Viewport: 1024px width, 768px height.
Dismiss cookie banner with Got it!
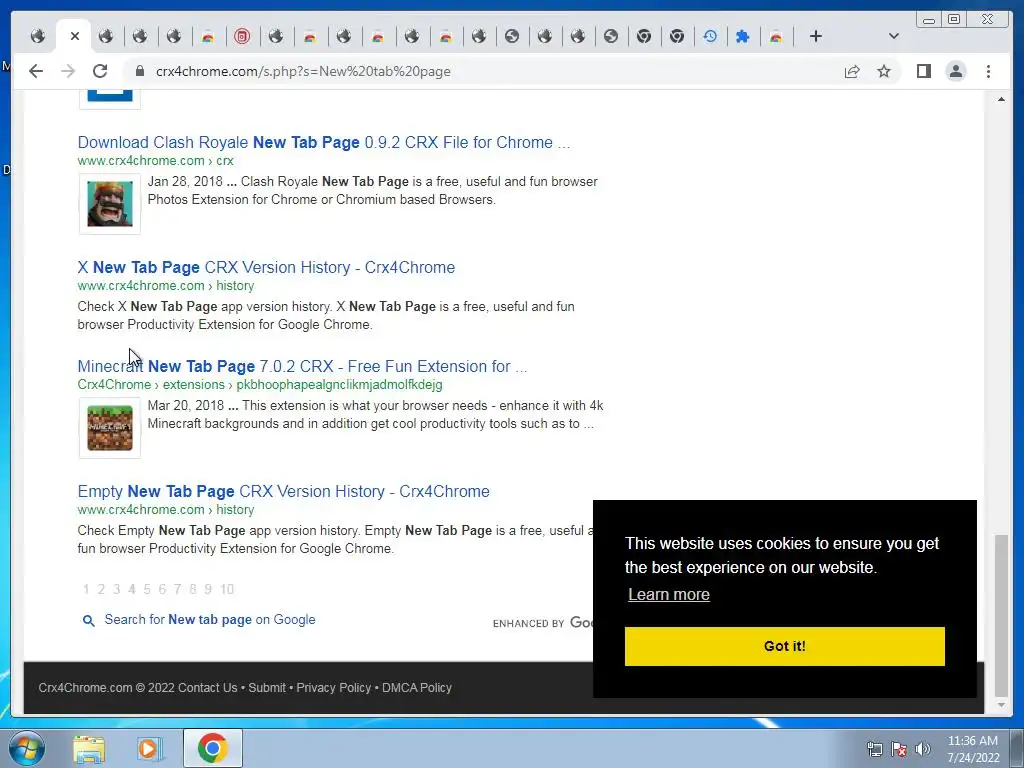click(x=784, y=646)
